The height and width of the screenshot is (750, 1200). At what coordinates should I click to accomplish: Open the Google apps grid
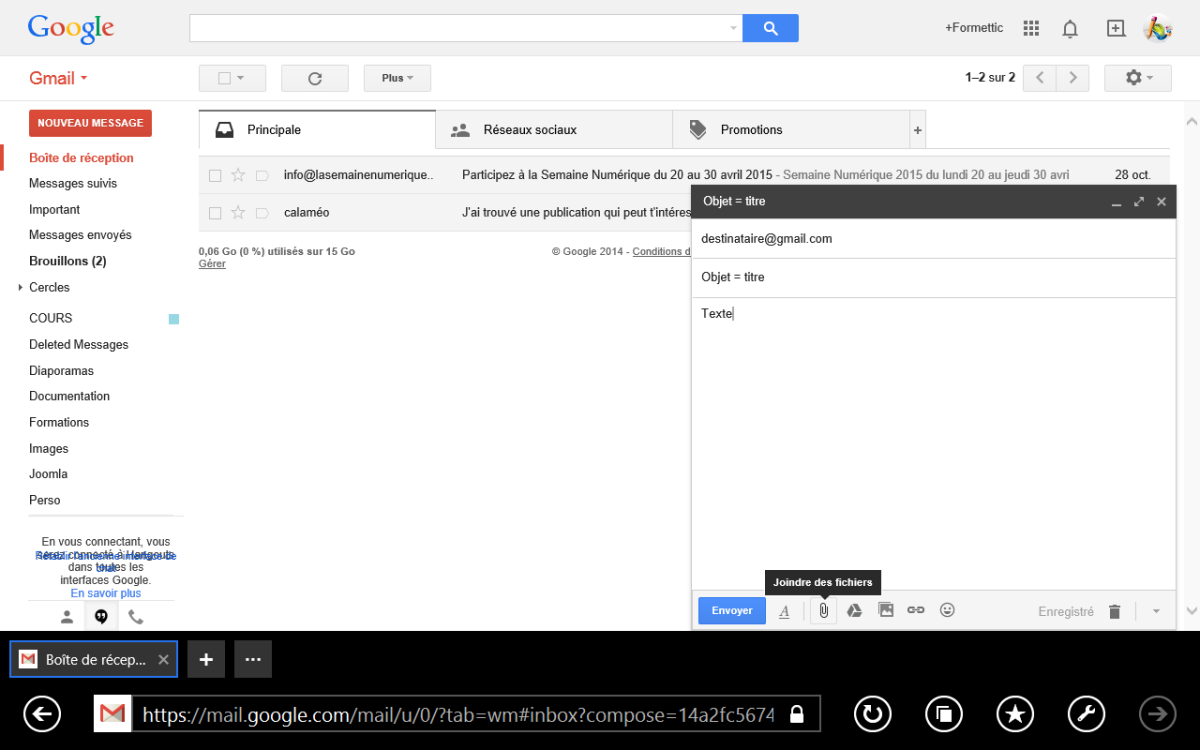pyautogui.click(x=1031, y=28)
